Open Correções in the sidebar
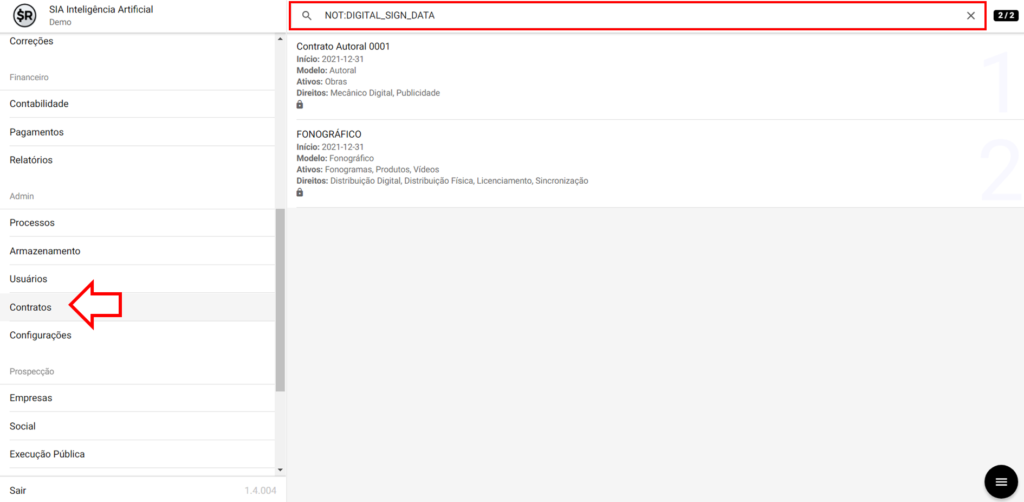The height and width of the screenshot is (502, 1024). click(x=31, y=41)
